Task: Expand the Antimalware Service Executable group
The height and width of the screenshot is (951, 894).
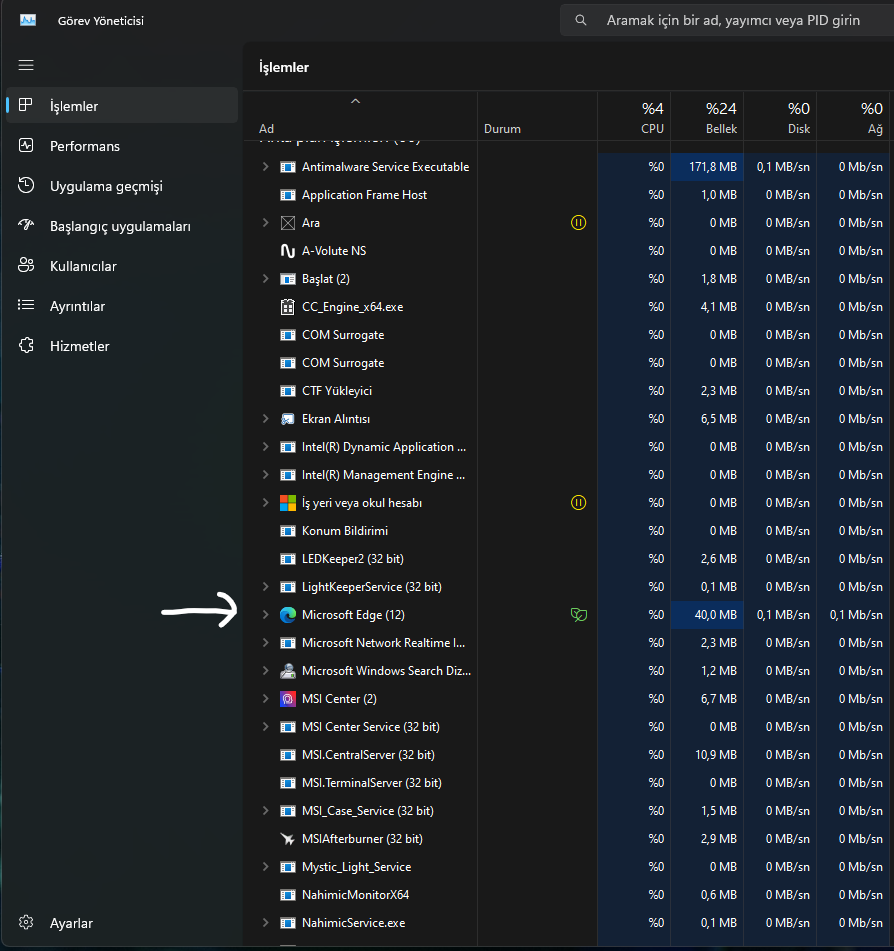Action: tap(265, 166)
